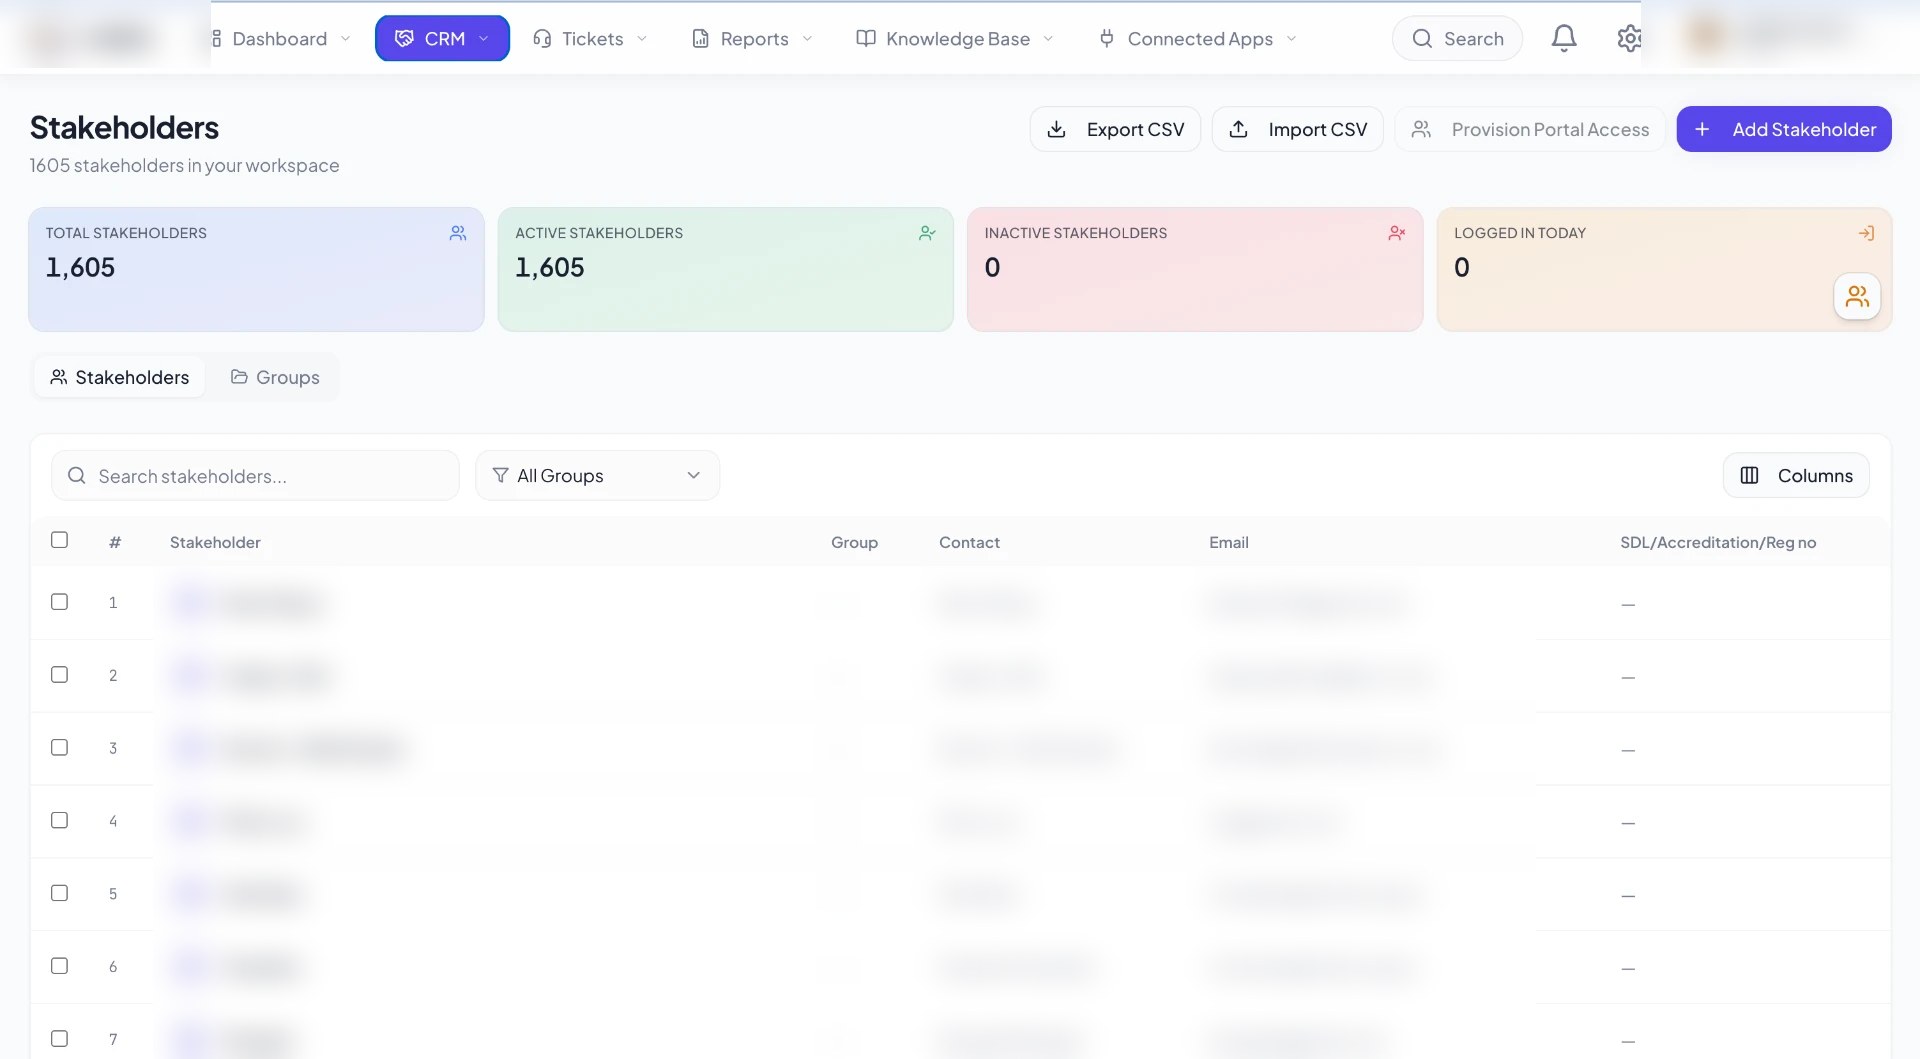Focus the Search stakeholders input
1920x1059 pixels.
click(x=255, y=476)
